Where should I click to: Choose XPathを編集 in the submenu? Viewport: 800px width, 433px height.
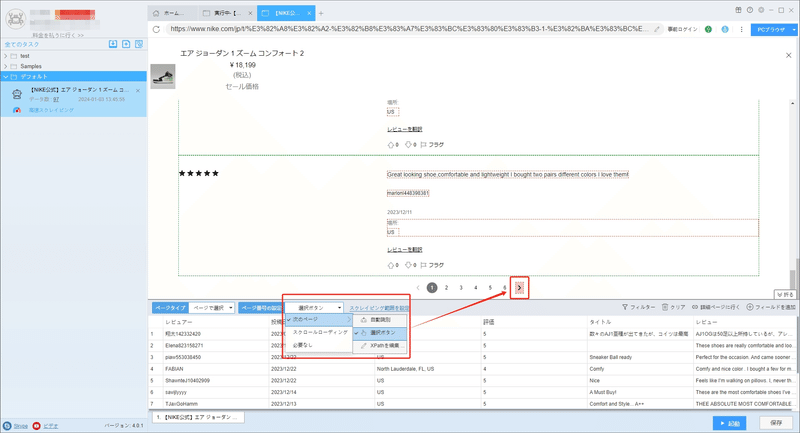381,346
